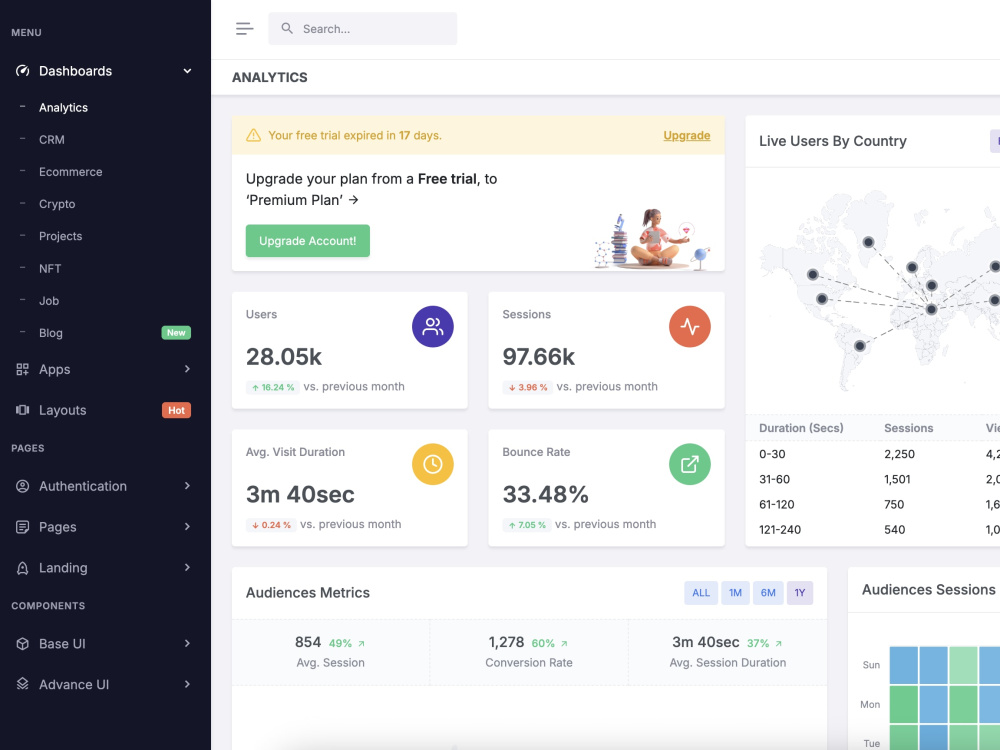The height and width of the screenshot is (750, 1000).
Task: Click the 121-240 duration row
Action: [x=872, y=529]
